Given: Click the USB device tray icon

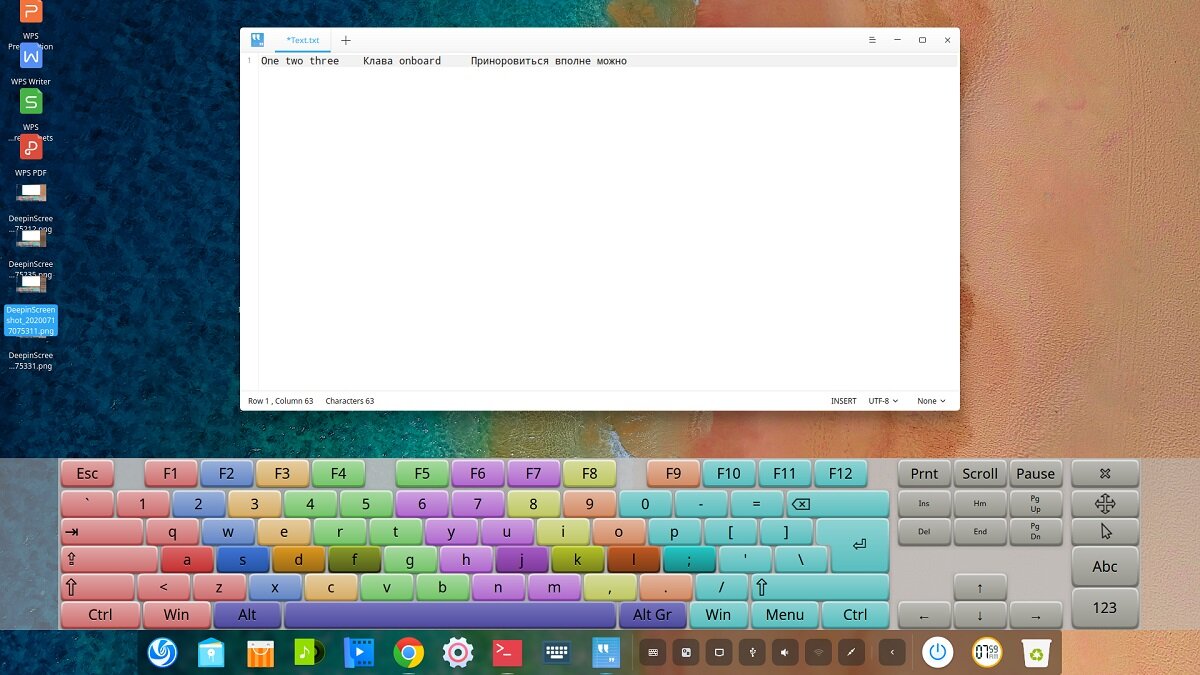Looking at the screenshot, I should (x=752, y=653).
